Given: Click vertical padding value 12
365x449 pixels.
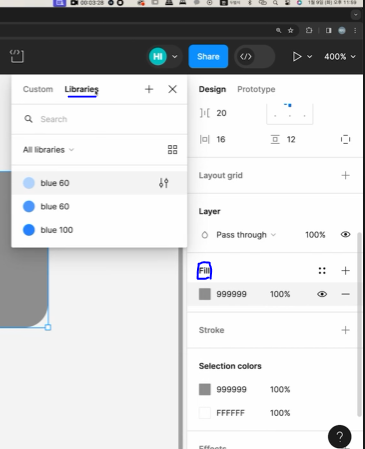Looking at the screenshot, I should click(291, 139).
